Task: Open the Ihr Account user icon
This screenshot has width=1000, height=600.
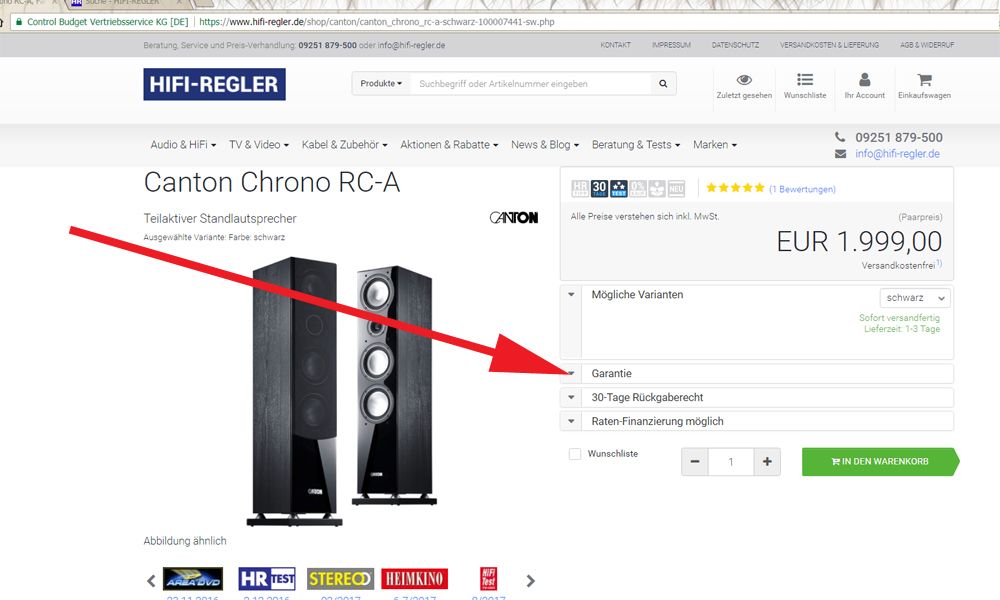Action: [x=864, y=79]
